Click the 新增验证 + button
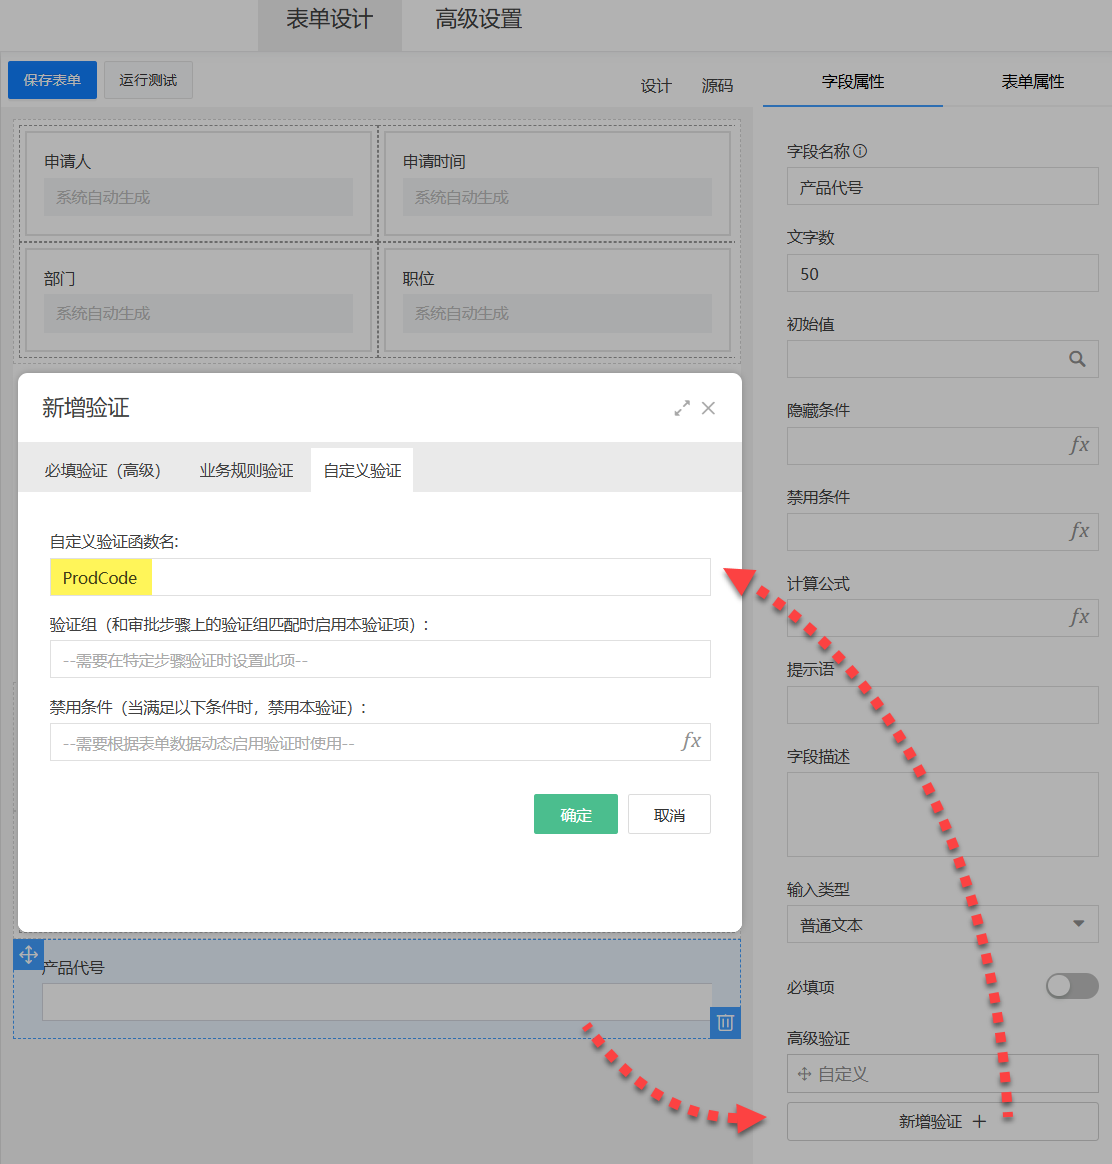Viewport: 1112px width, 1164px height. [942, 1122]
